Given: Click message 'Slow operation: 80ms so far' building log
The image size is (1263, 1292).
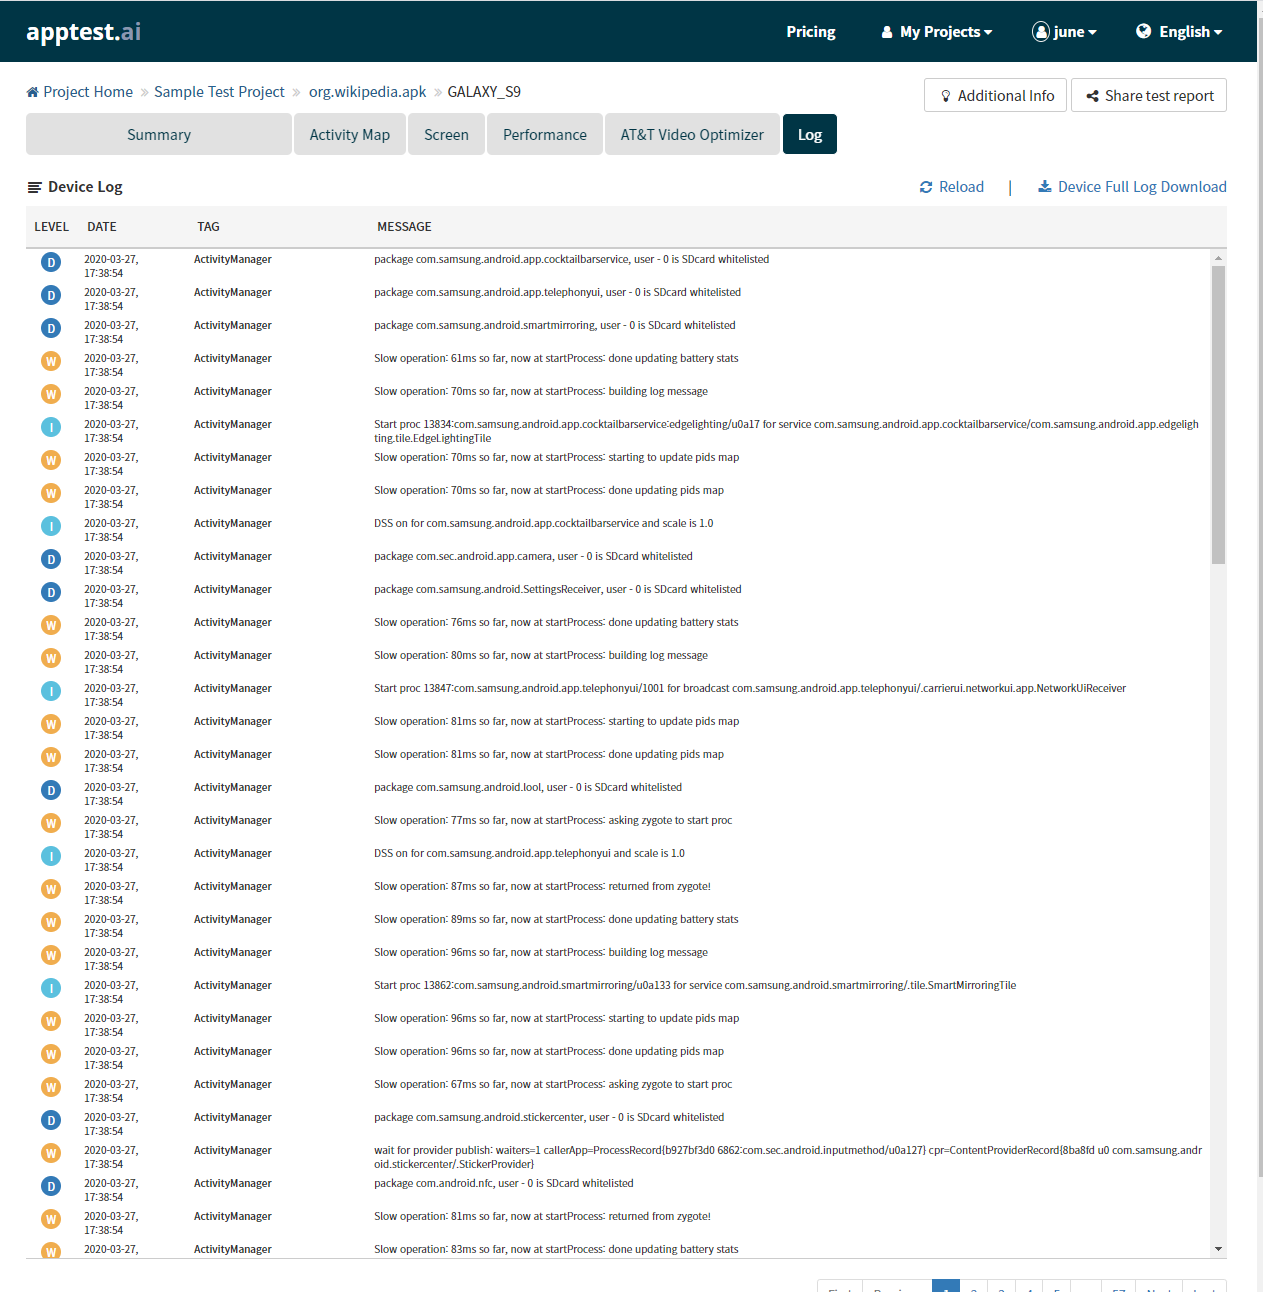Looking at the screenshot, I should (x=541, y=656).
